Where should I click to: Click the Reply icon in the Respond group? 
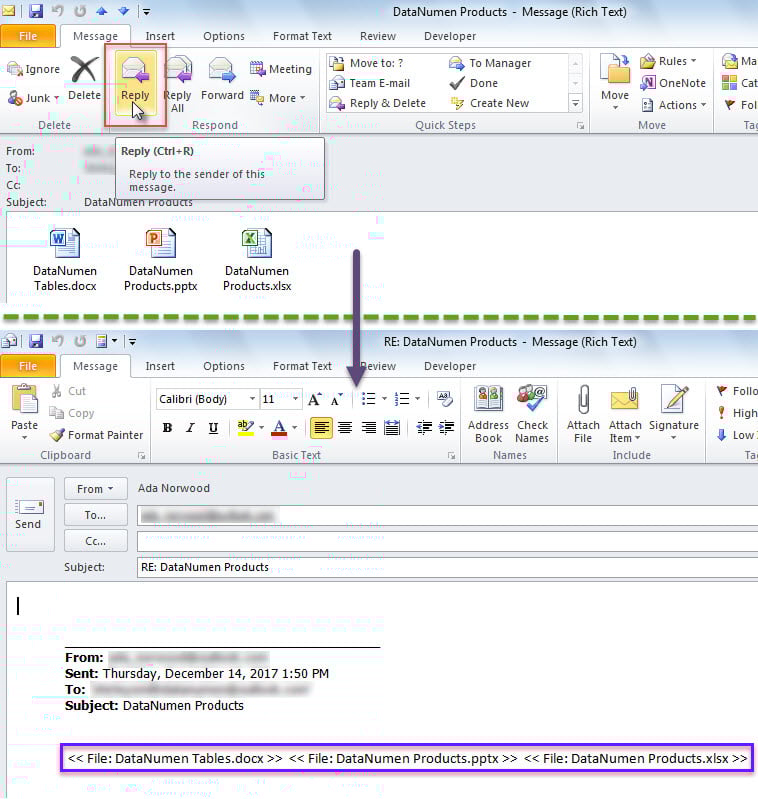(135, 85)
